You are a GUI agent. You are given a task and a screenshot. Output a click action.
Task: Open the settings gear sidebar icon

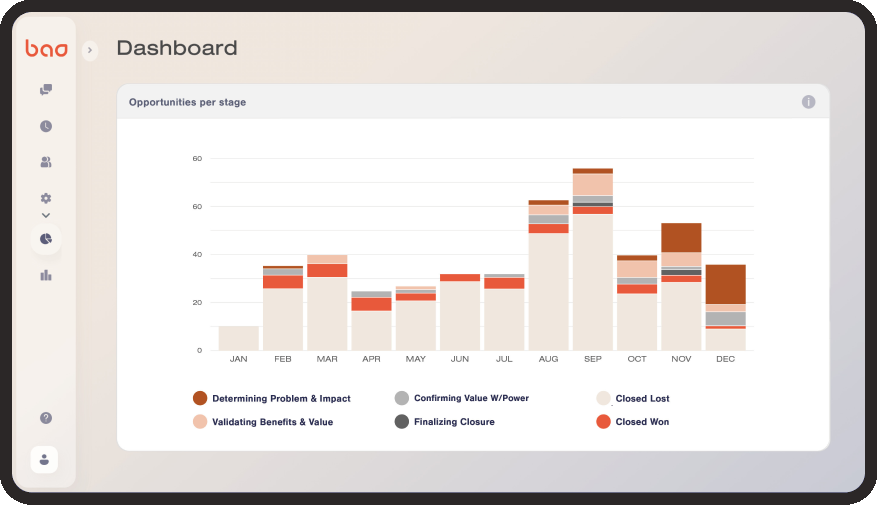[46, 199]
